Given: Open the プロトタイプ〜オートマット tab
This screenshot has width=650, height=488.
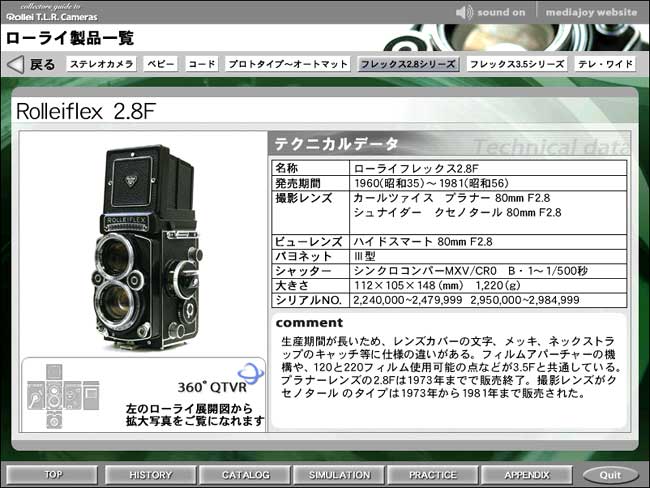Looking at the screenshot, I should click(288, 64).
